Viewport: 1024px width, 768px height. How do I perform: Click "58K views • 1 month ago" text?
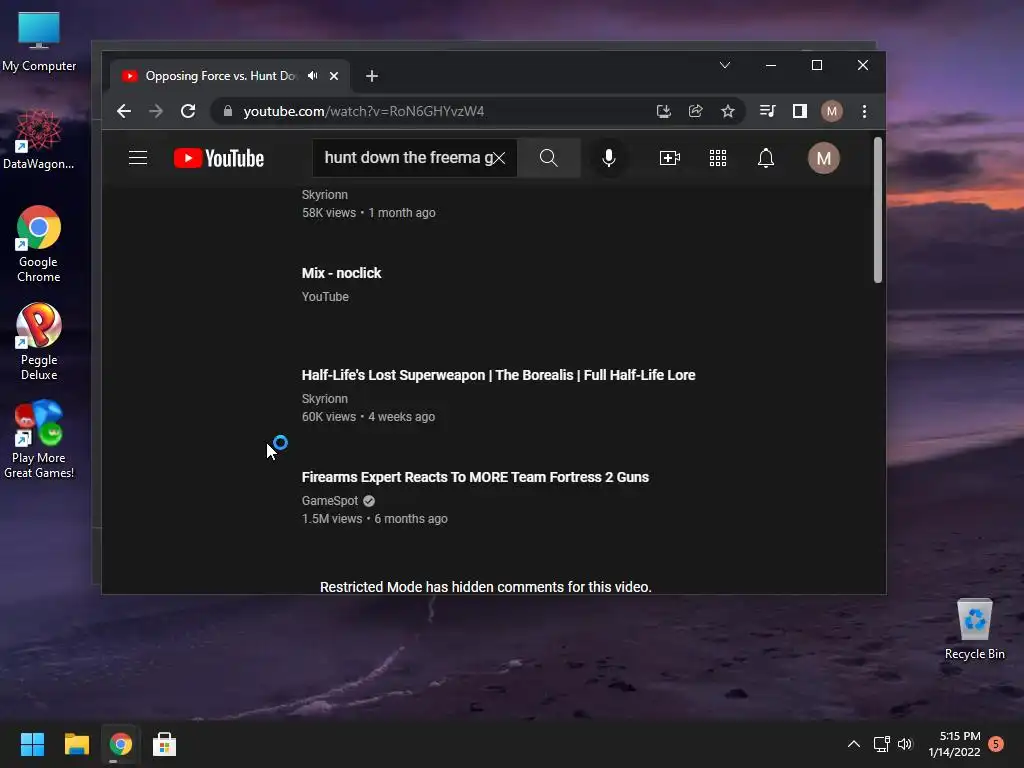(x=368, y=213)
